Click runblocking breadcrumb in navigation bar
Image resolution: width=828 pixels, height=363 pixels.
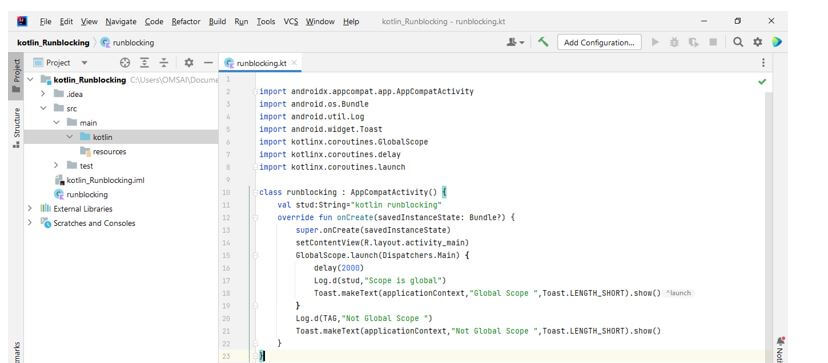click(127, 43)
